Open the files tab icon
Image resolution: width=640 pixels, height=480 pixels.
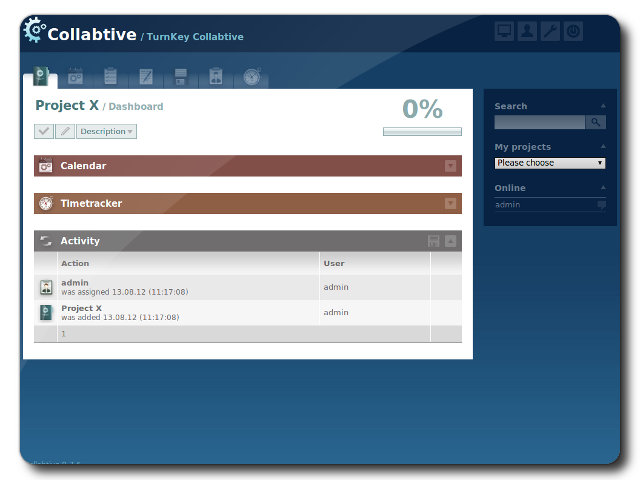181,76
